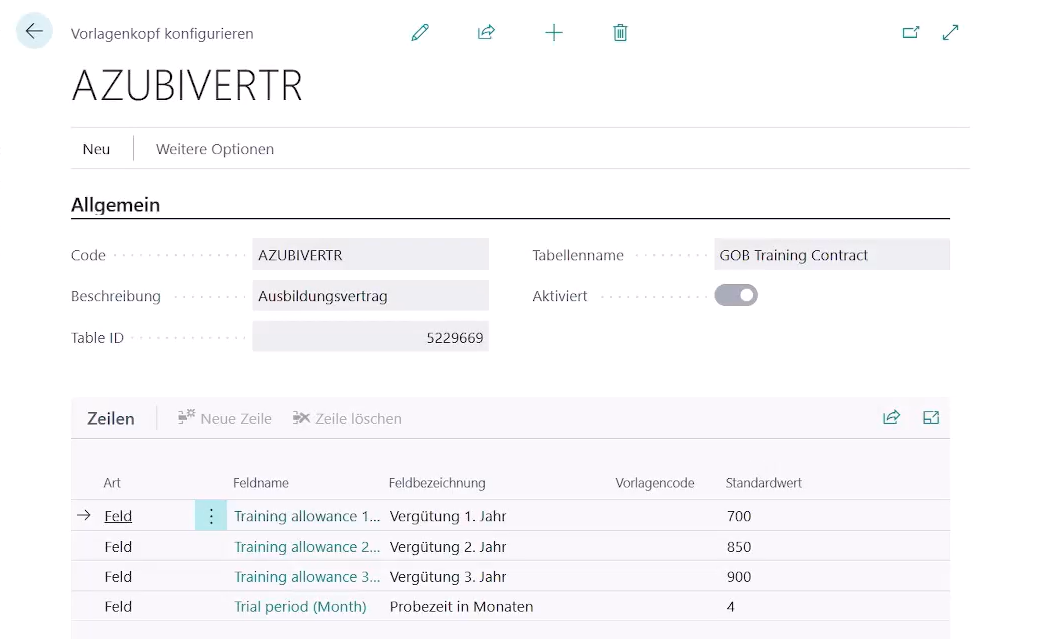Screen dimensions: 1039x639
Task: Click Neue Zeile button
Action: click(225, 419)
